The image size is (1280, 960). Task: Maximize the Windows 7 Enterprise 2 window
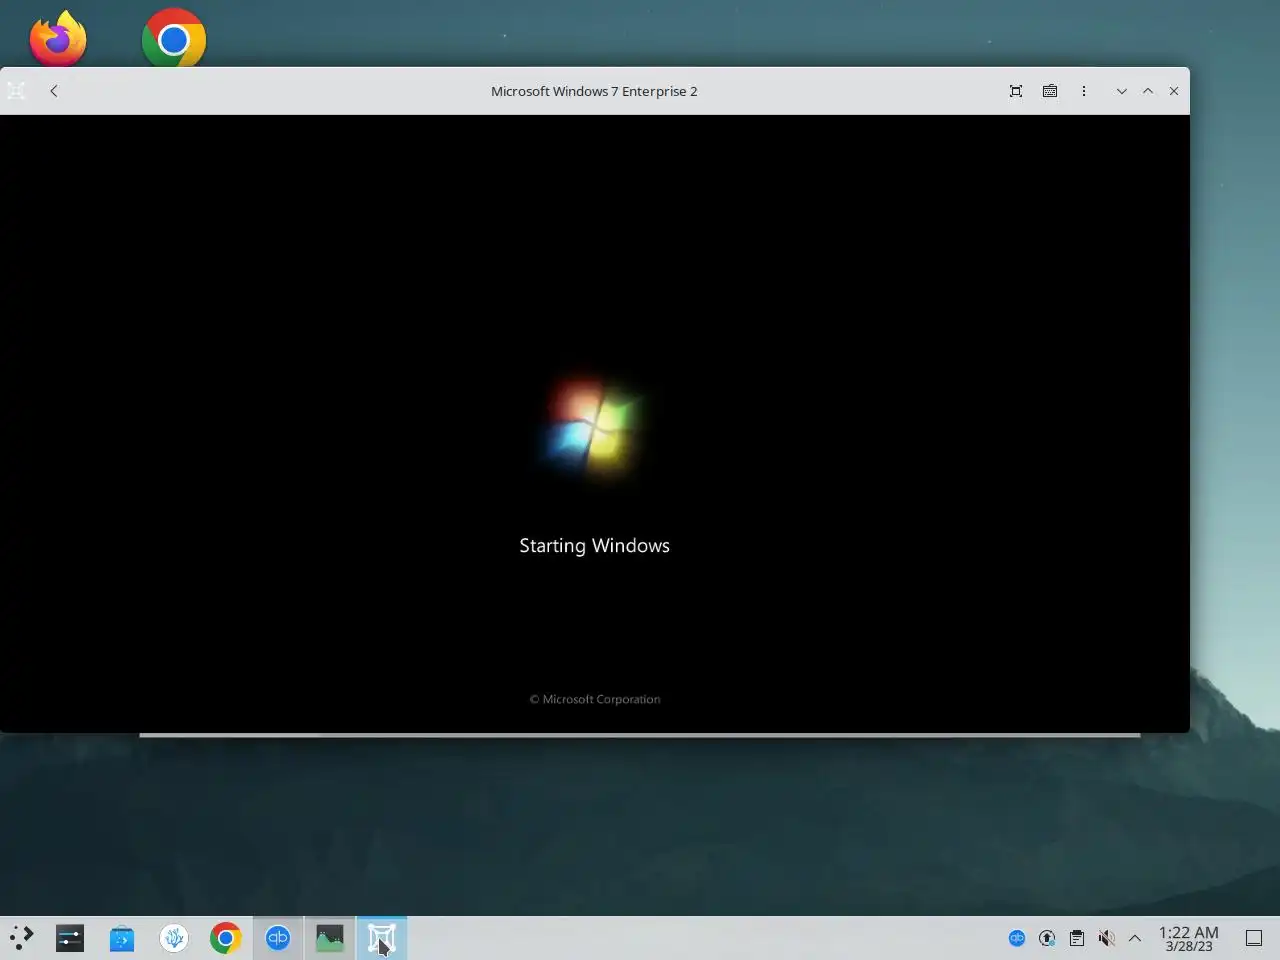pos(1148,91)
